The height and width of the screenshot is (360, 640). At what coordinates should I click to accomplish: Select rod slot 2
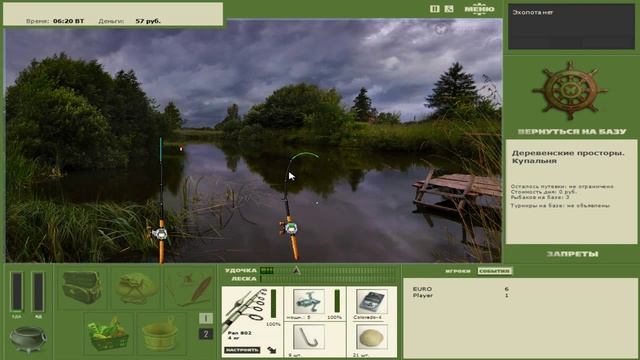tap(206, 334)
